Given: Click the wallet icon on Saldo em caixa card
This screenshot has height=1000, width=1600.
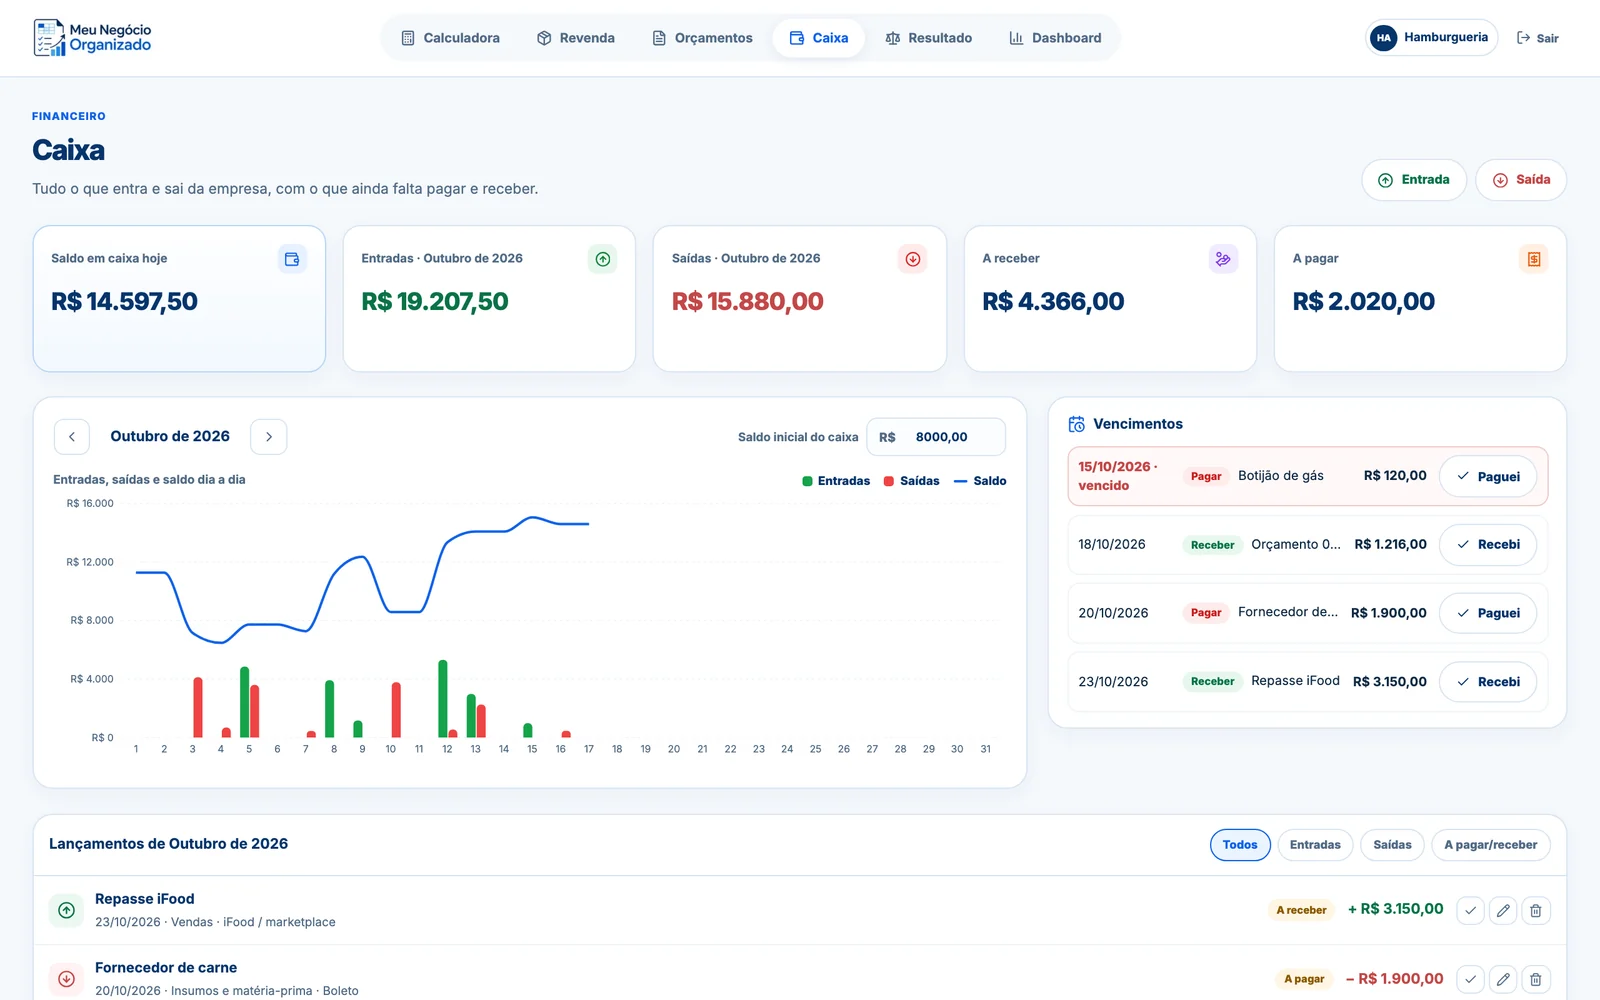Looking at the screenshot, I should pos(292,259).
